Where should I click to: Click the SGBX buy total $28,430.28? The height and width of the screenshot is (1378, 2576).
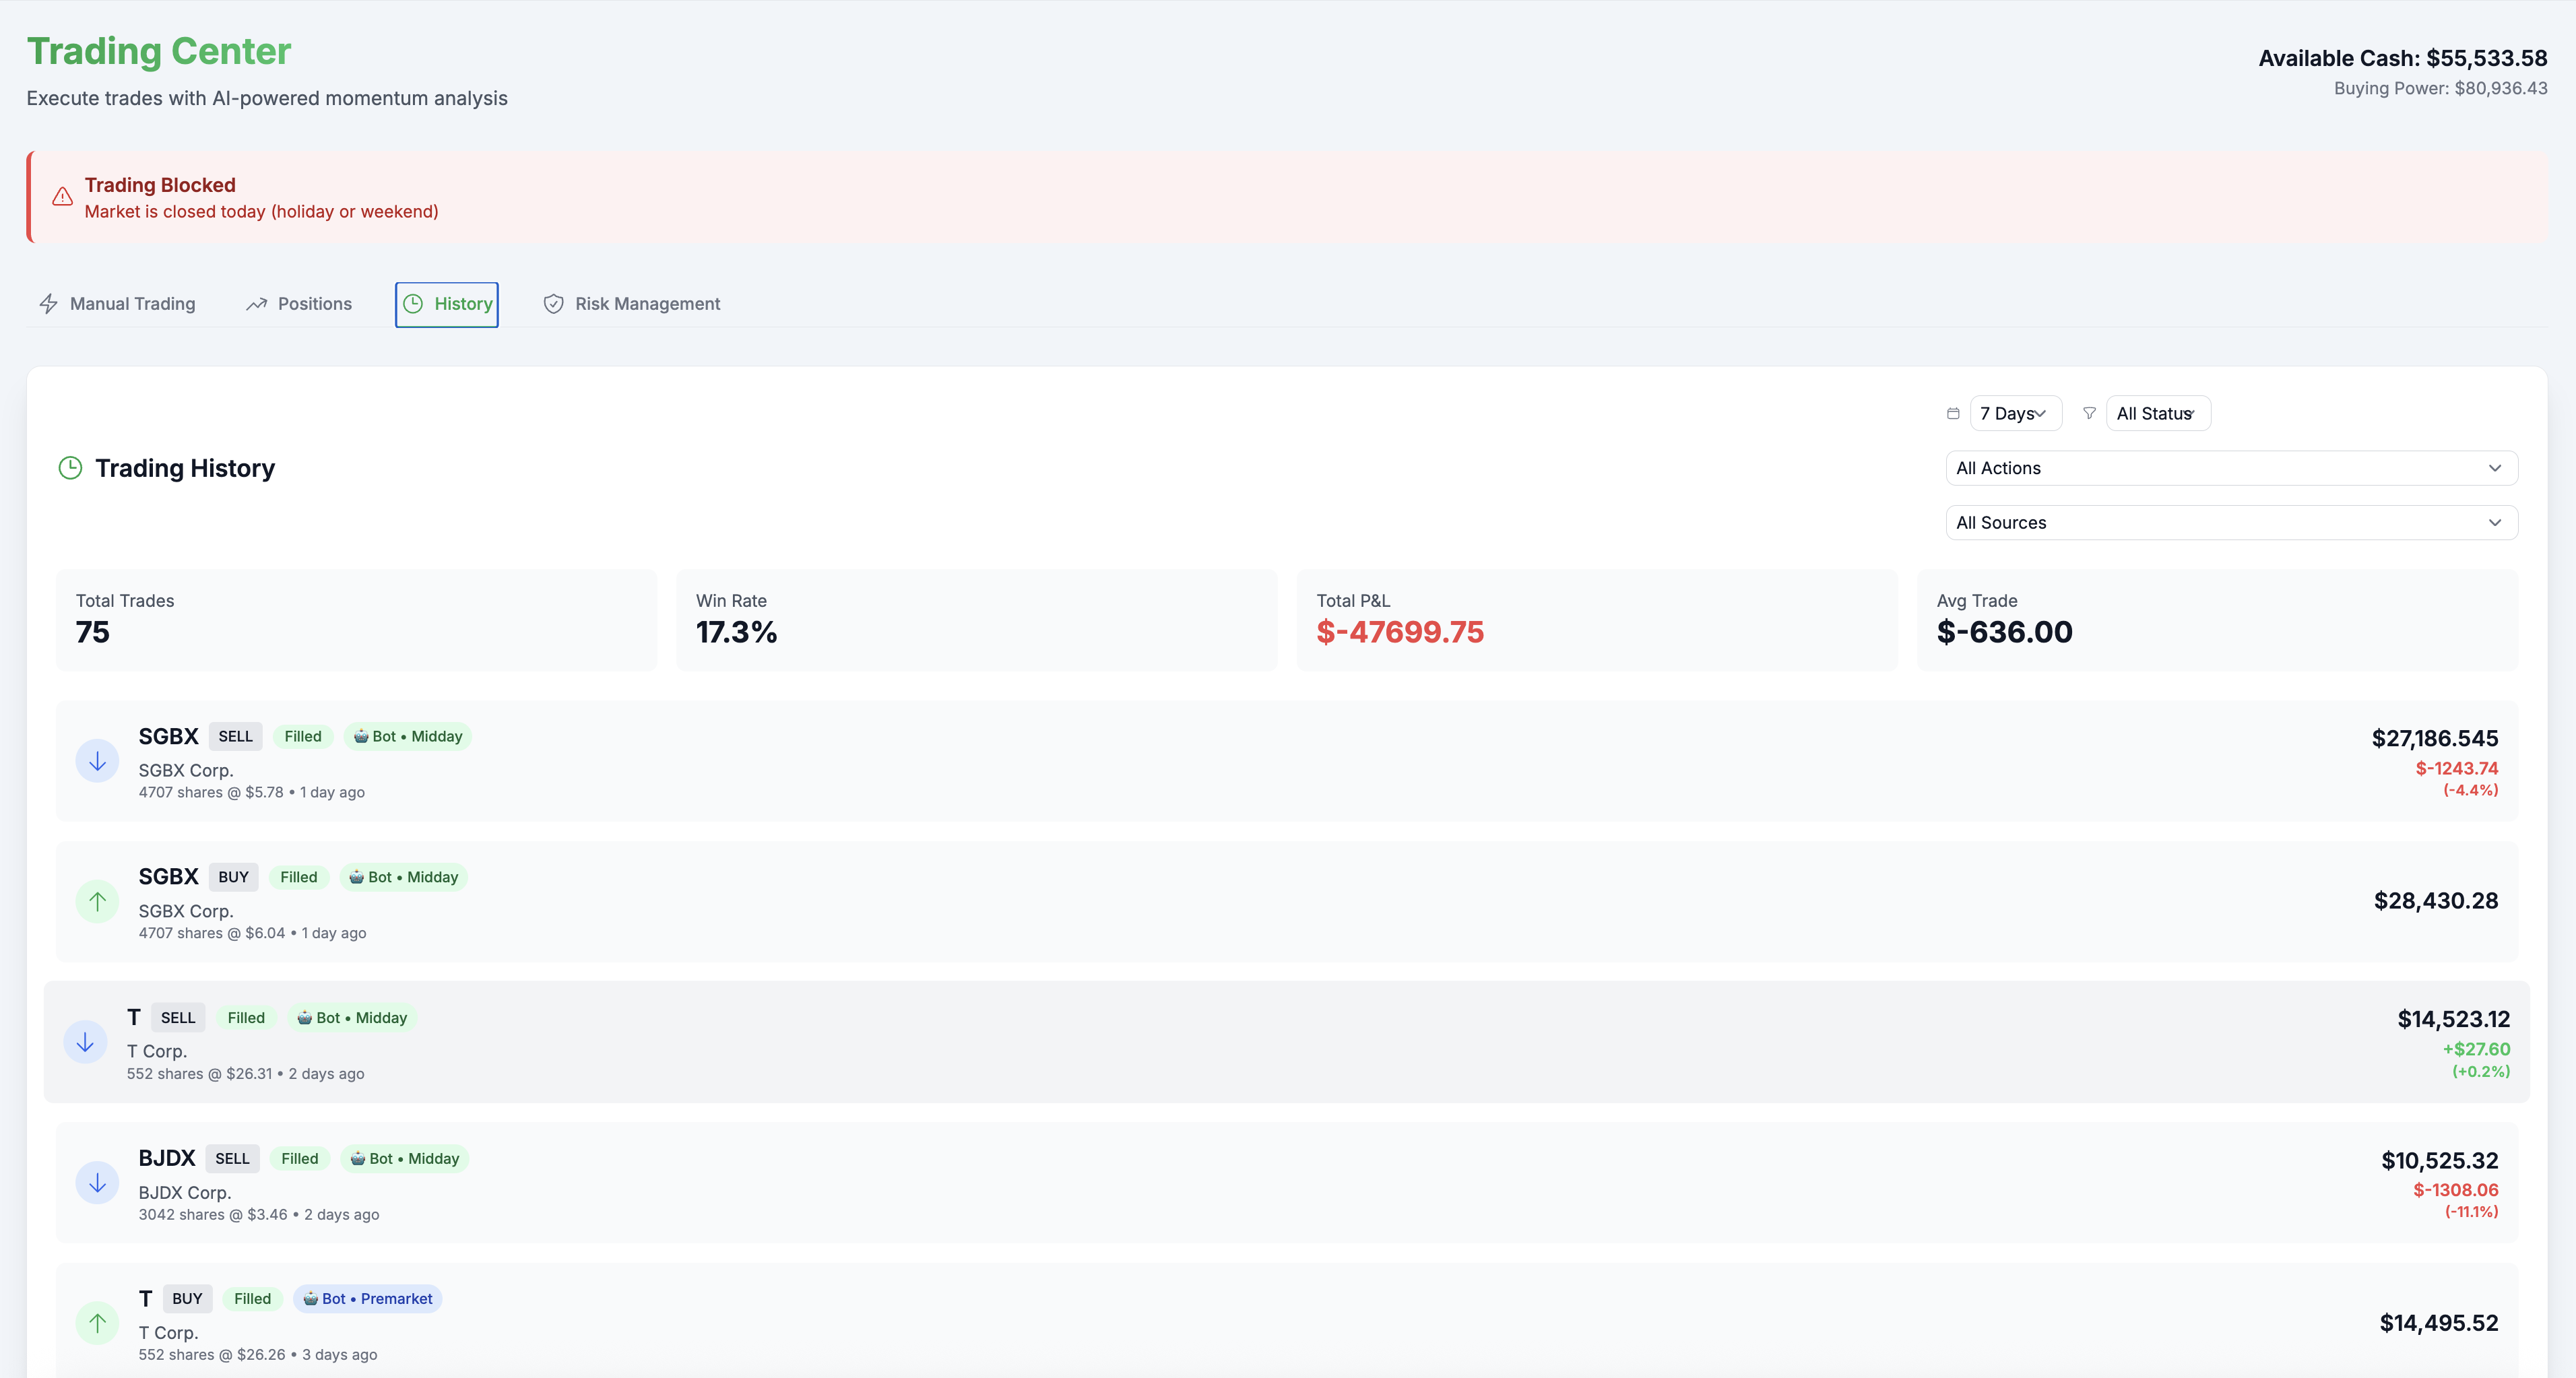[2436, 901]
